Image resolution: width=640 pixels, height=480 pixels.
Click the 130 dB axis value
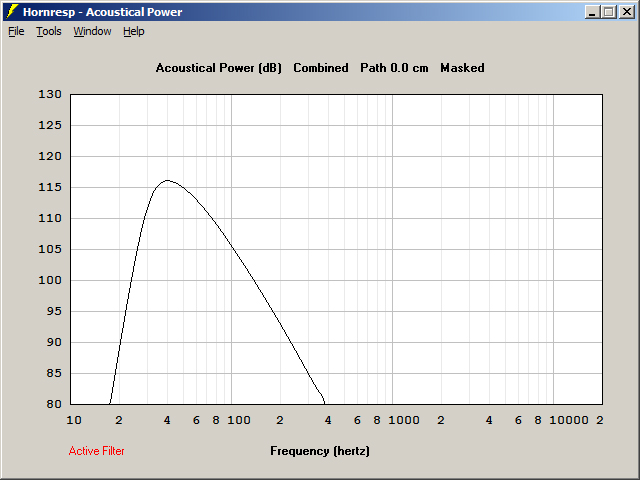50,94
